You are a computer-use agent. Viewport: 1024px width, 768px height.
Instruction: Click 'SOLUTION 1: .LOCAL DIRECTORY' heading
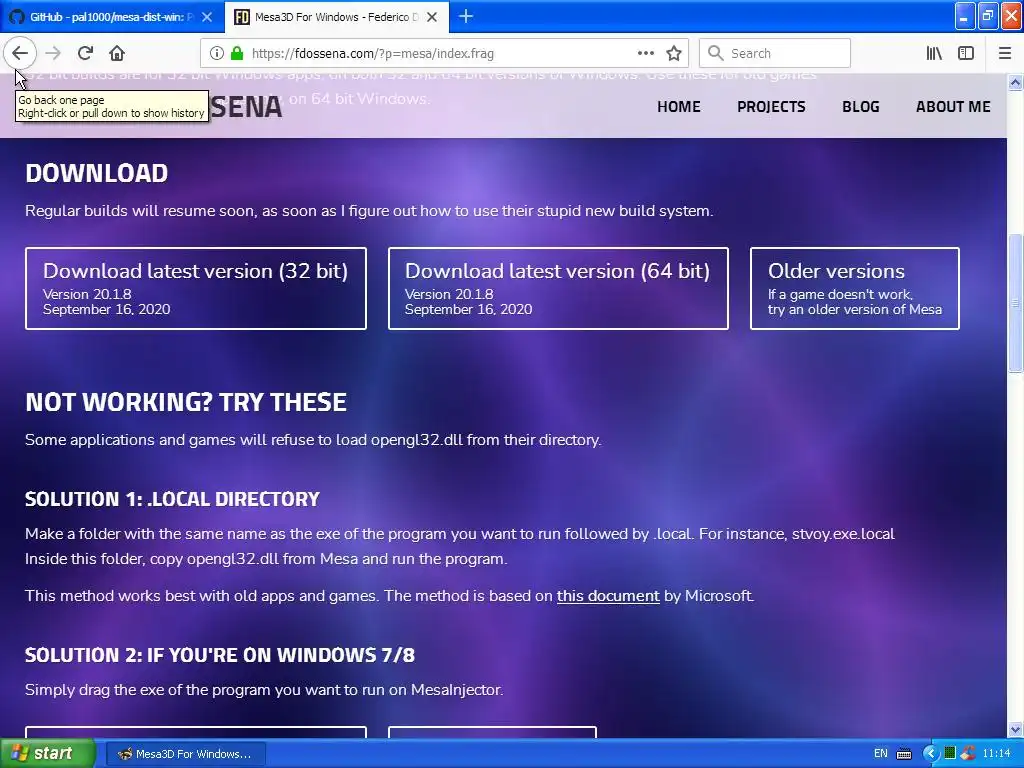click(172, 499)
